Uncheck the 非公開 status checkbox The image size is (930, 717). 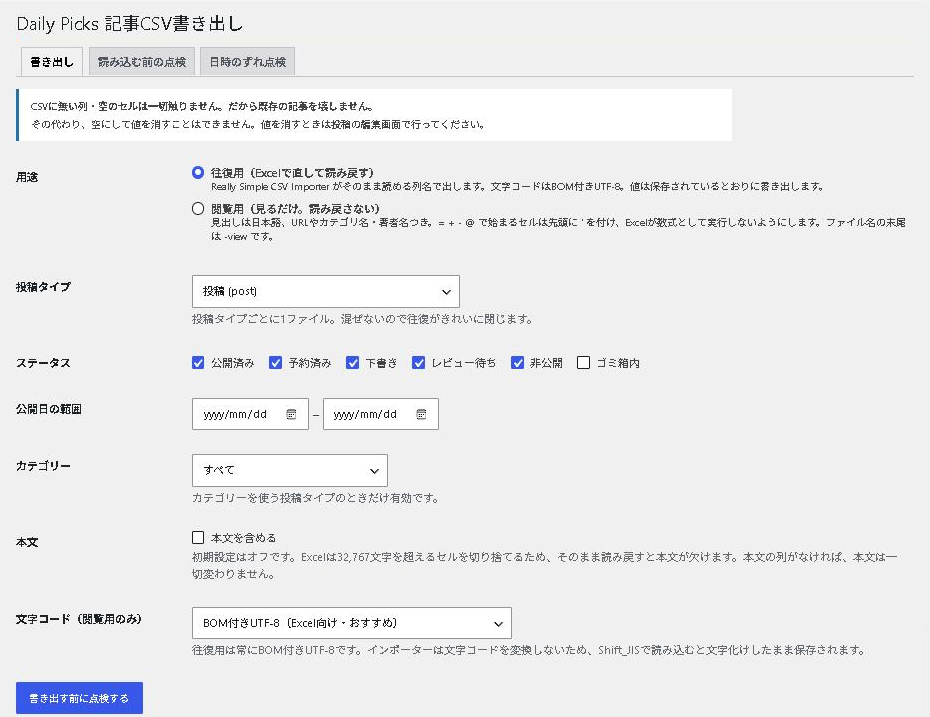[x=517, y=362]
